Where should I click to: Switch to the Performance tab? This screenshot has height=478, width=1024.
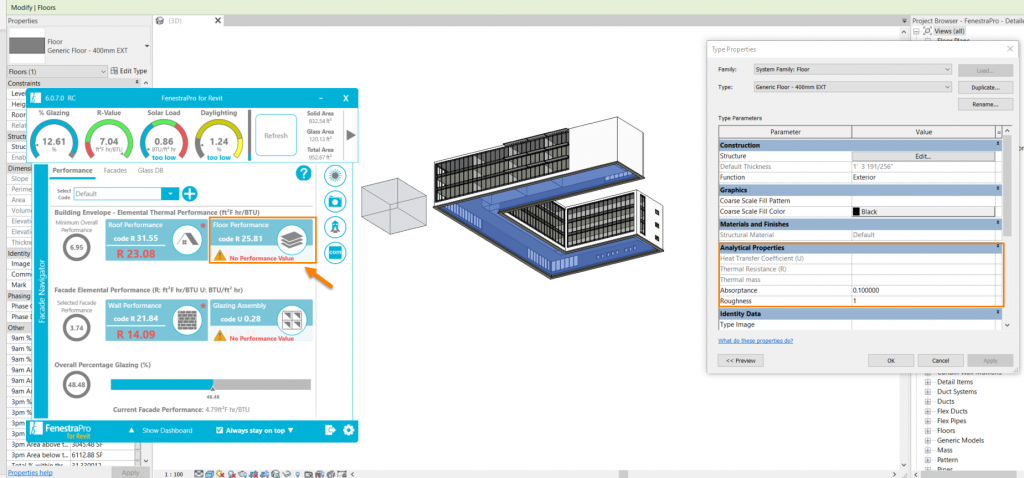[72, 170]
